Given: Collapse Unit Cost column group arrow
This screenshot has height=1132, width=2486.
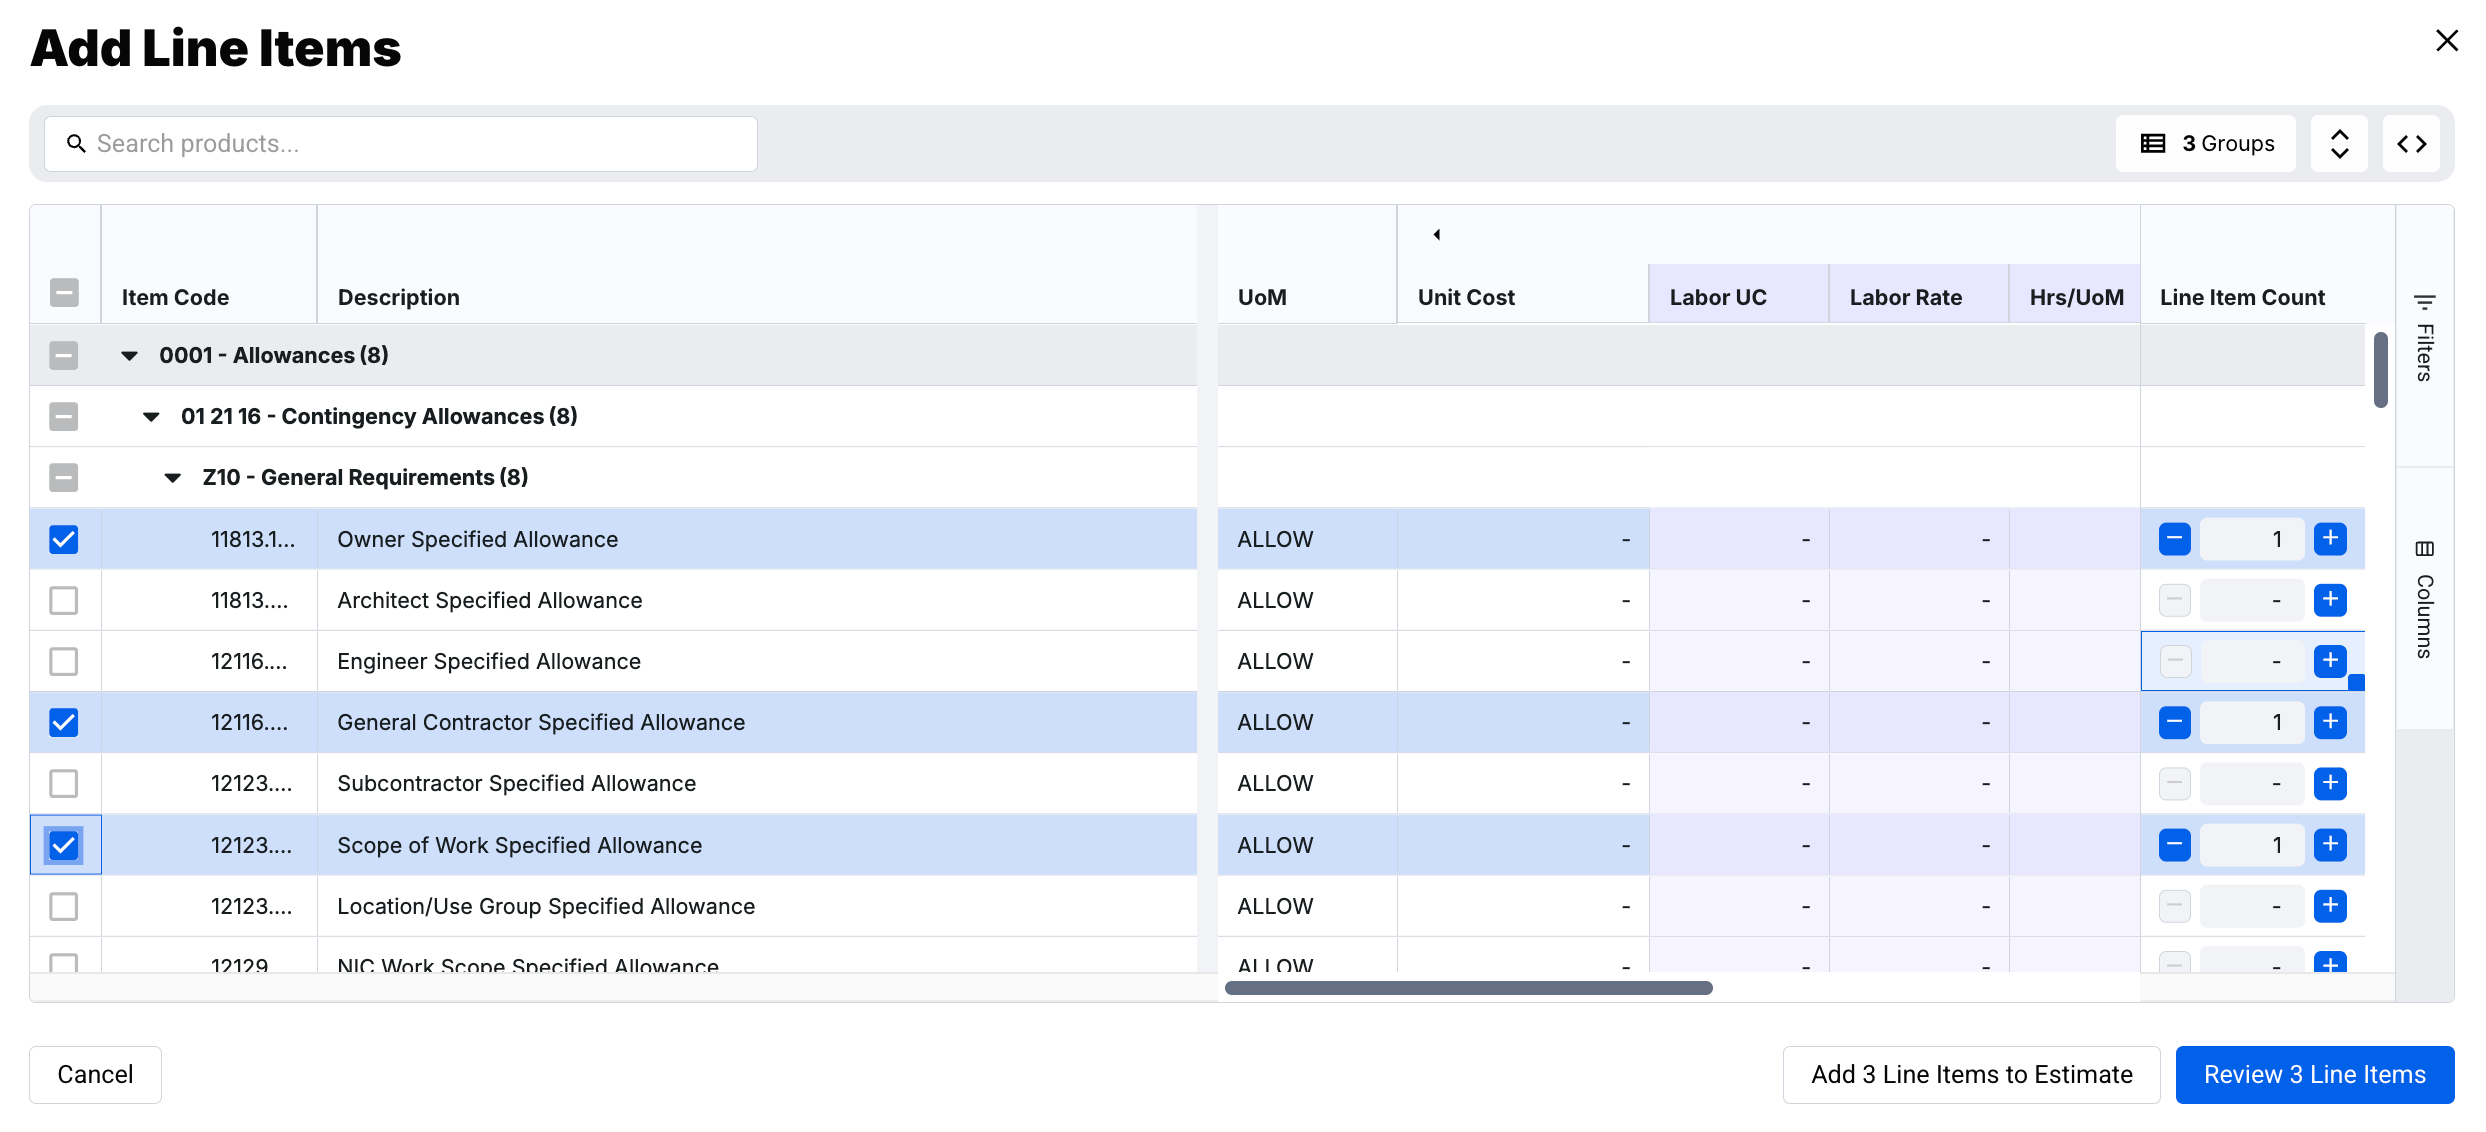Looking at the screenshot, I should pos(1437,235).
